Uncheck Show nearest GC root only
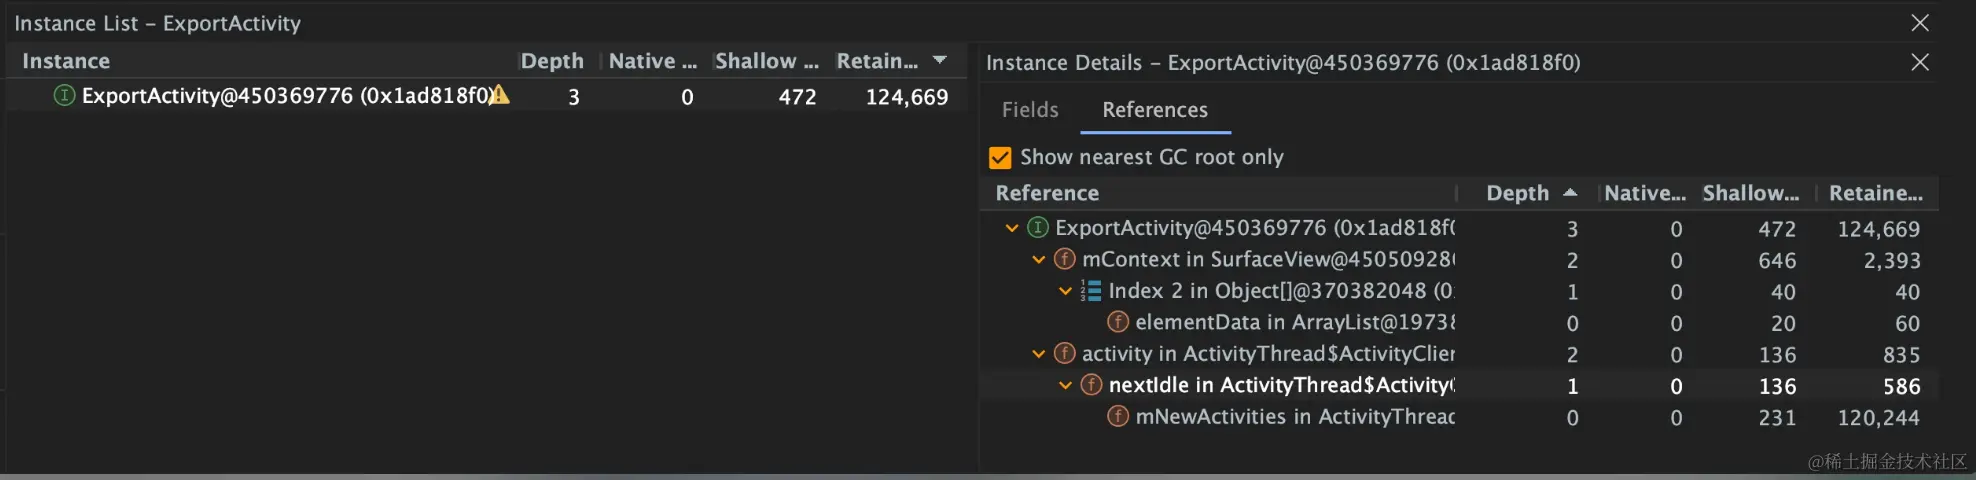Image resolution: width=1976 pixels, height=480 pixels. 1000,158
